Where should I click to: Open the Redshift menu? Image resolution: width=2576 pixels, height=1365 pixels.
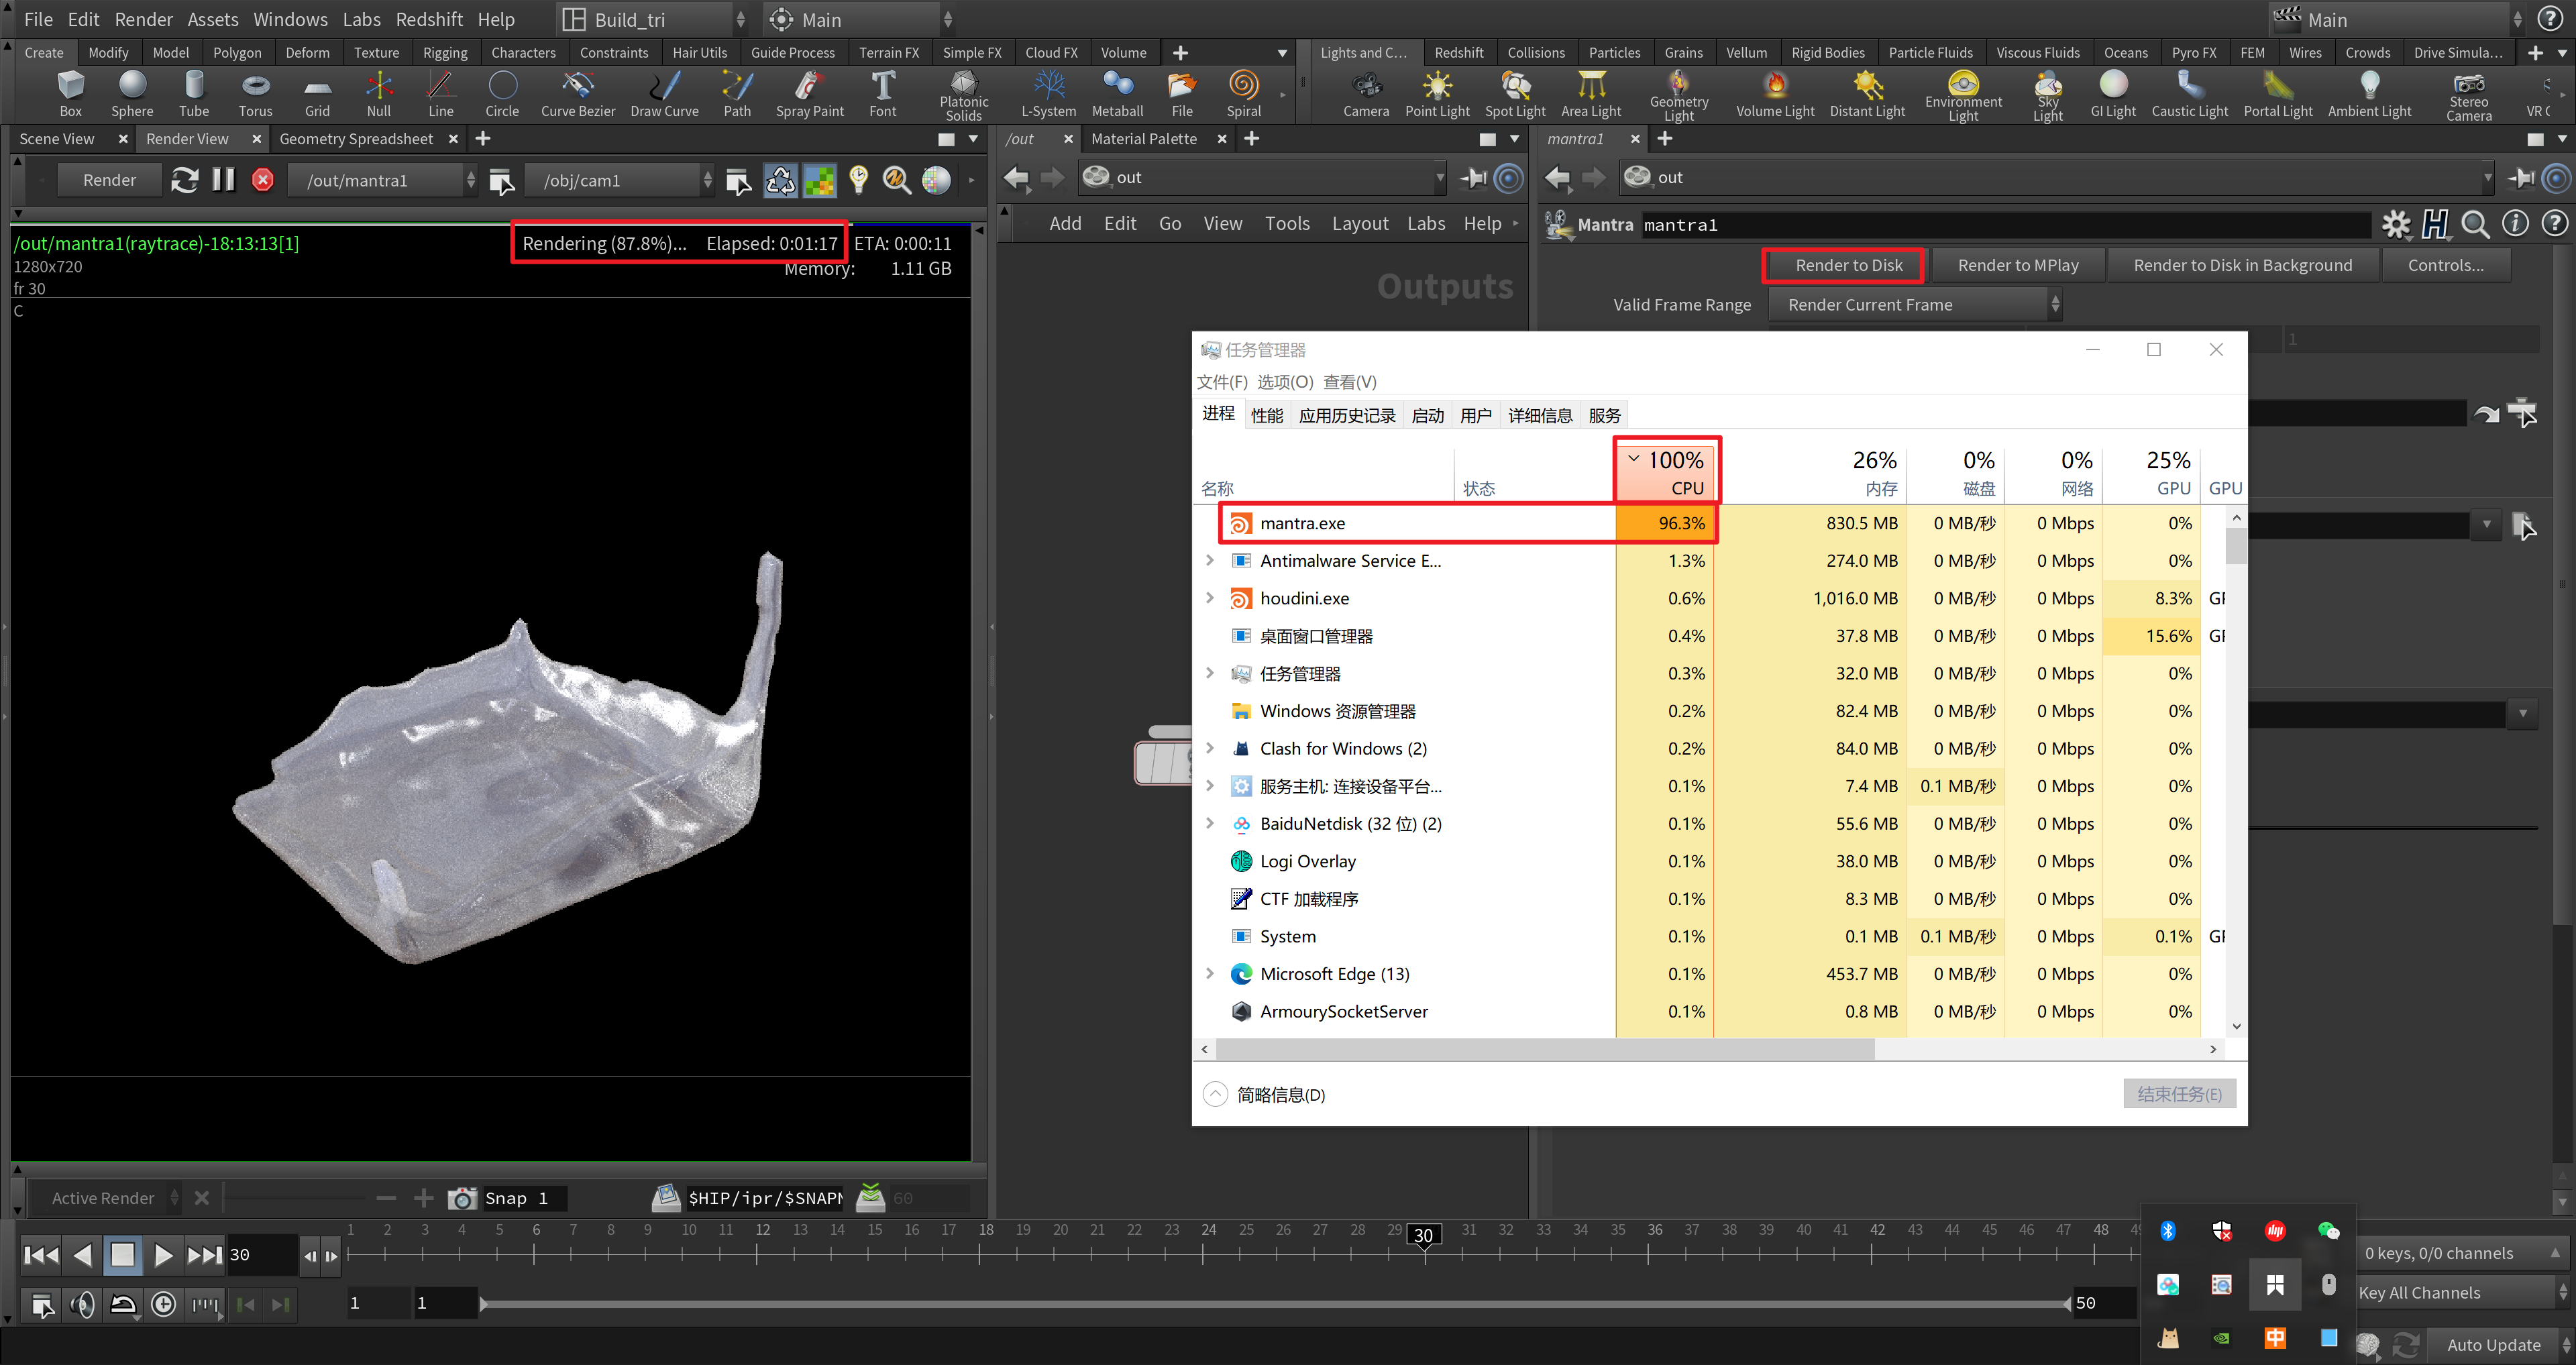[429, 19]
